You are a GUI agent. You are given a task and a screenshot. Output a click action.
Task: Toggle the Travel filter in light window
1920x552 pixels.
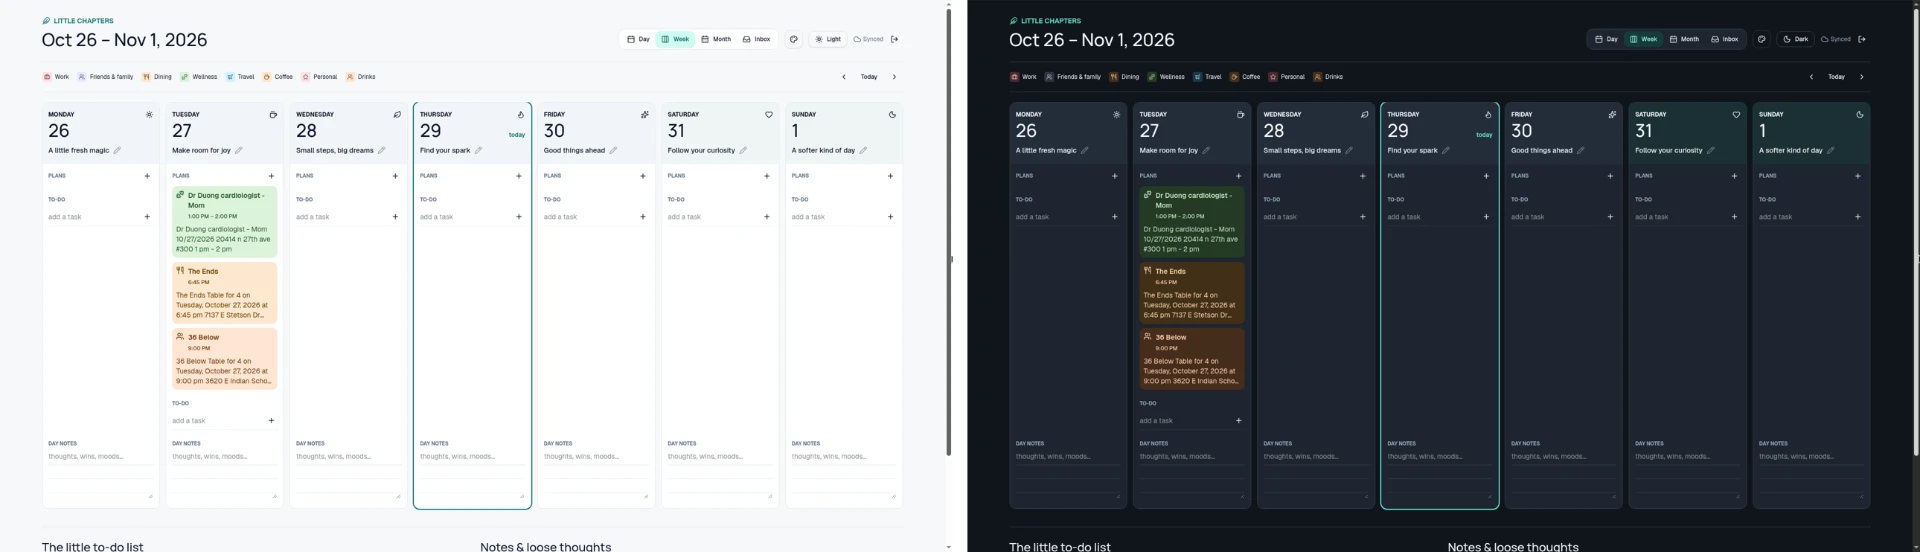(x=240, y=77)
